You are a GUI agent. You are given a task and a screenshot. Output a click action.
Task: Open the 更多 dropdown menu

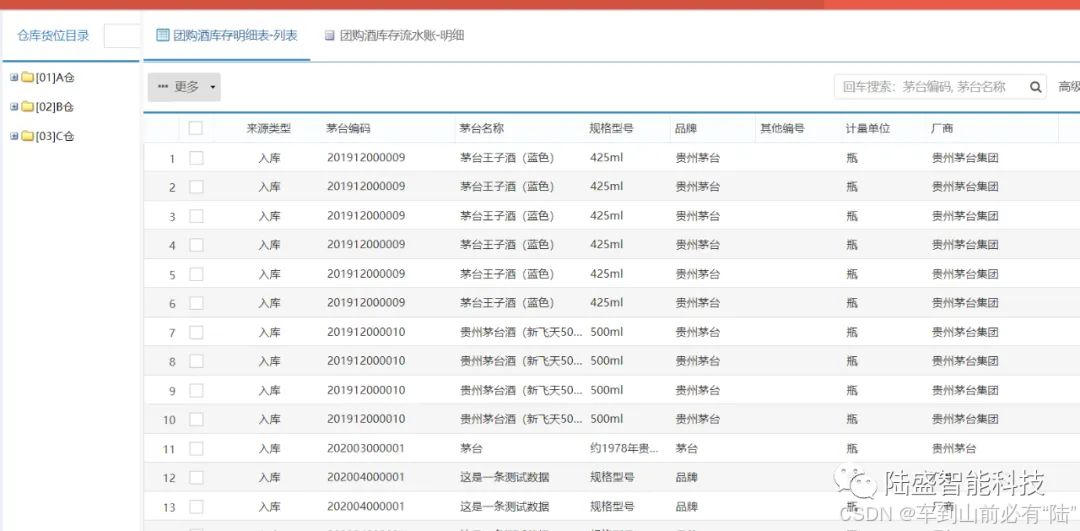pos(185,87)
